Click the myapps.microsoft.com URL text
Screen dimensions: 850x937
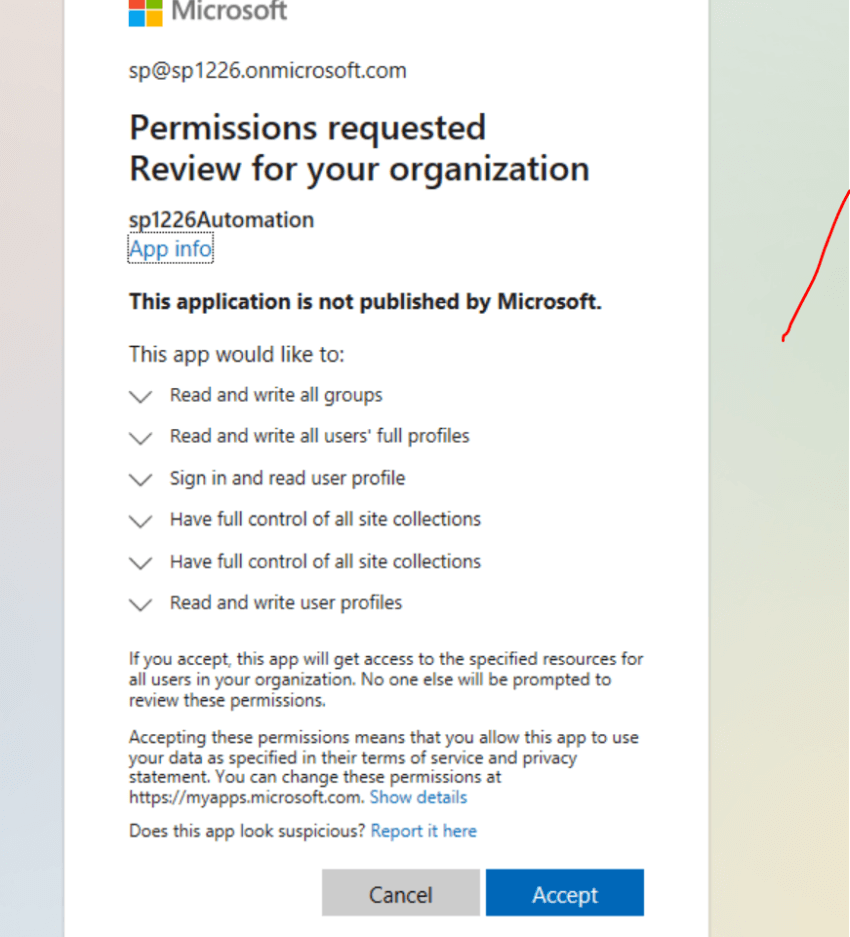coord(246,797)
